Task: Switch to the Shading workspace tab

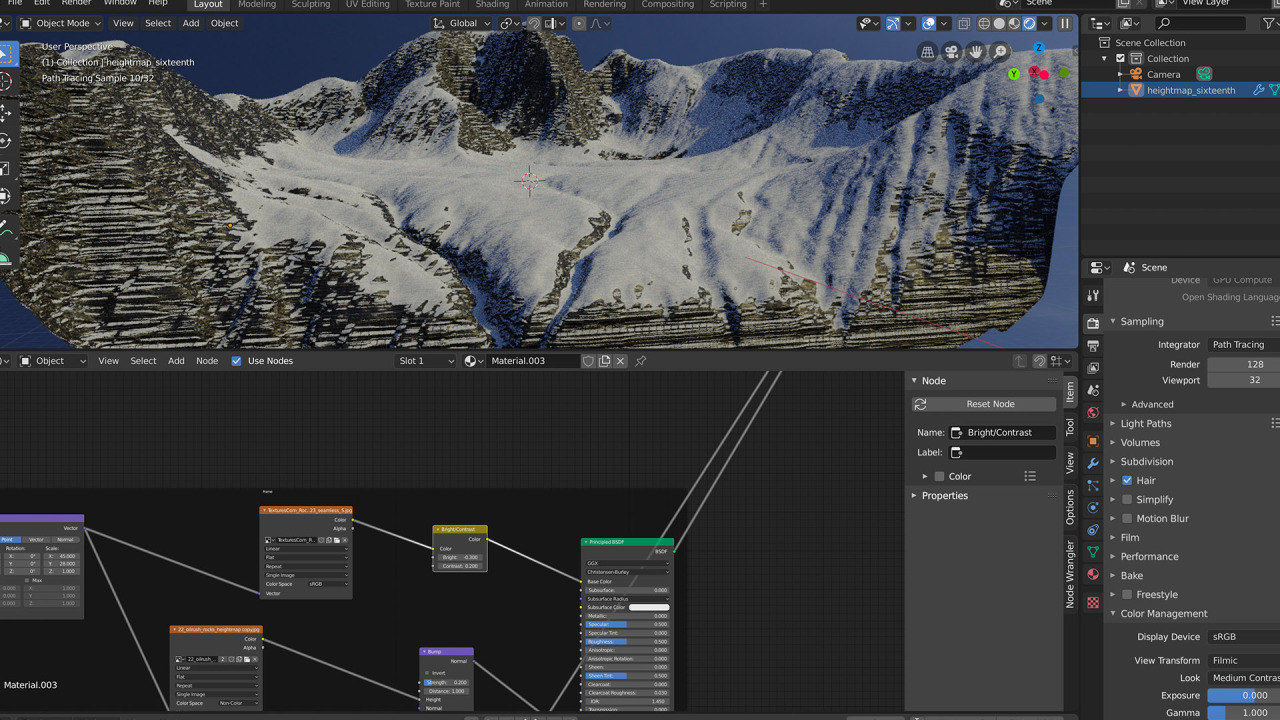Action: click(492, 4)
